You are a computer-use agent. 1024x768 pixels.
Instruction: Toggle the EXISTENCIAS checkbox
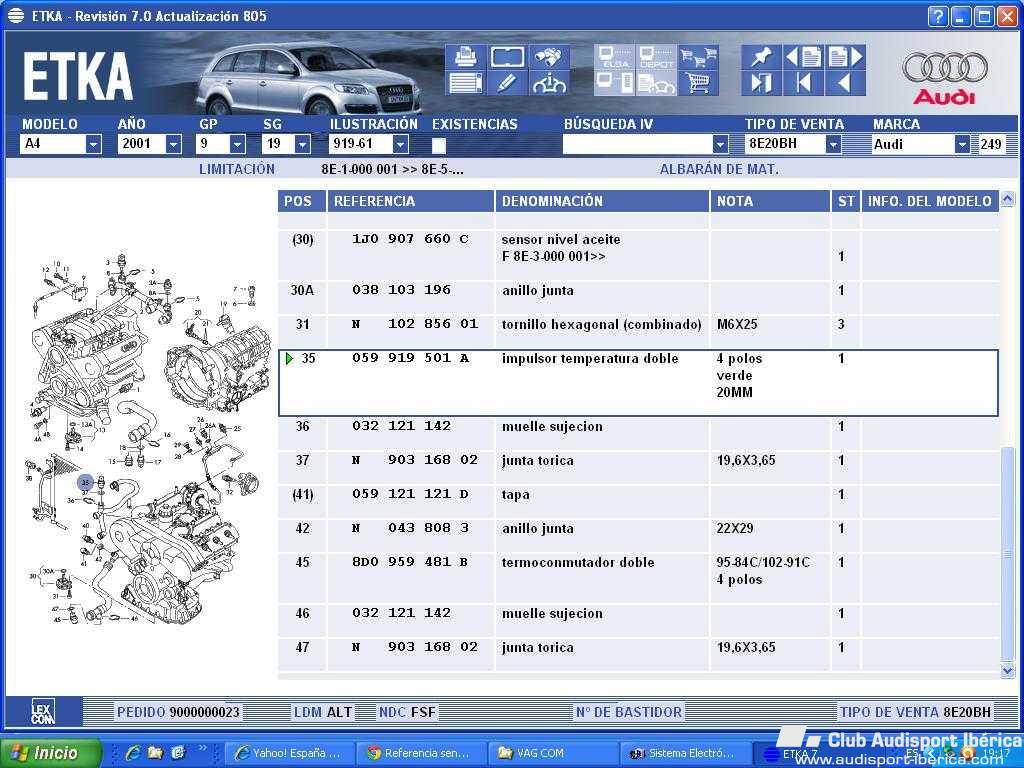(439, 144)
